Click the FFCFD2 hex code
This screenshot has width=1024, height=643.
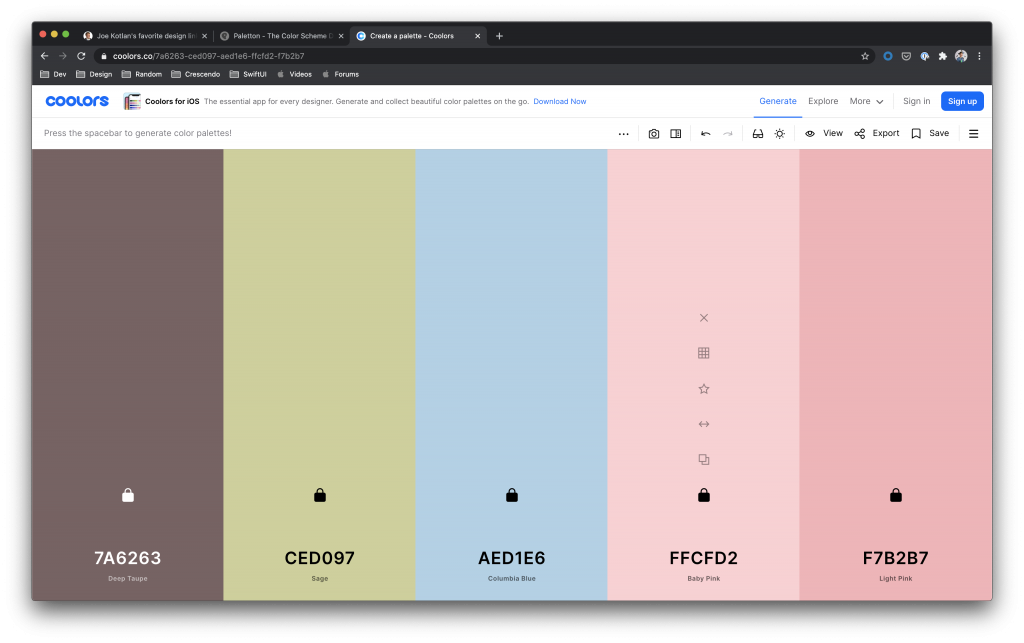[703, 558]
